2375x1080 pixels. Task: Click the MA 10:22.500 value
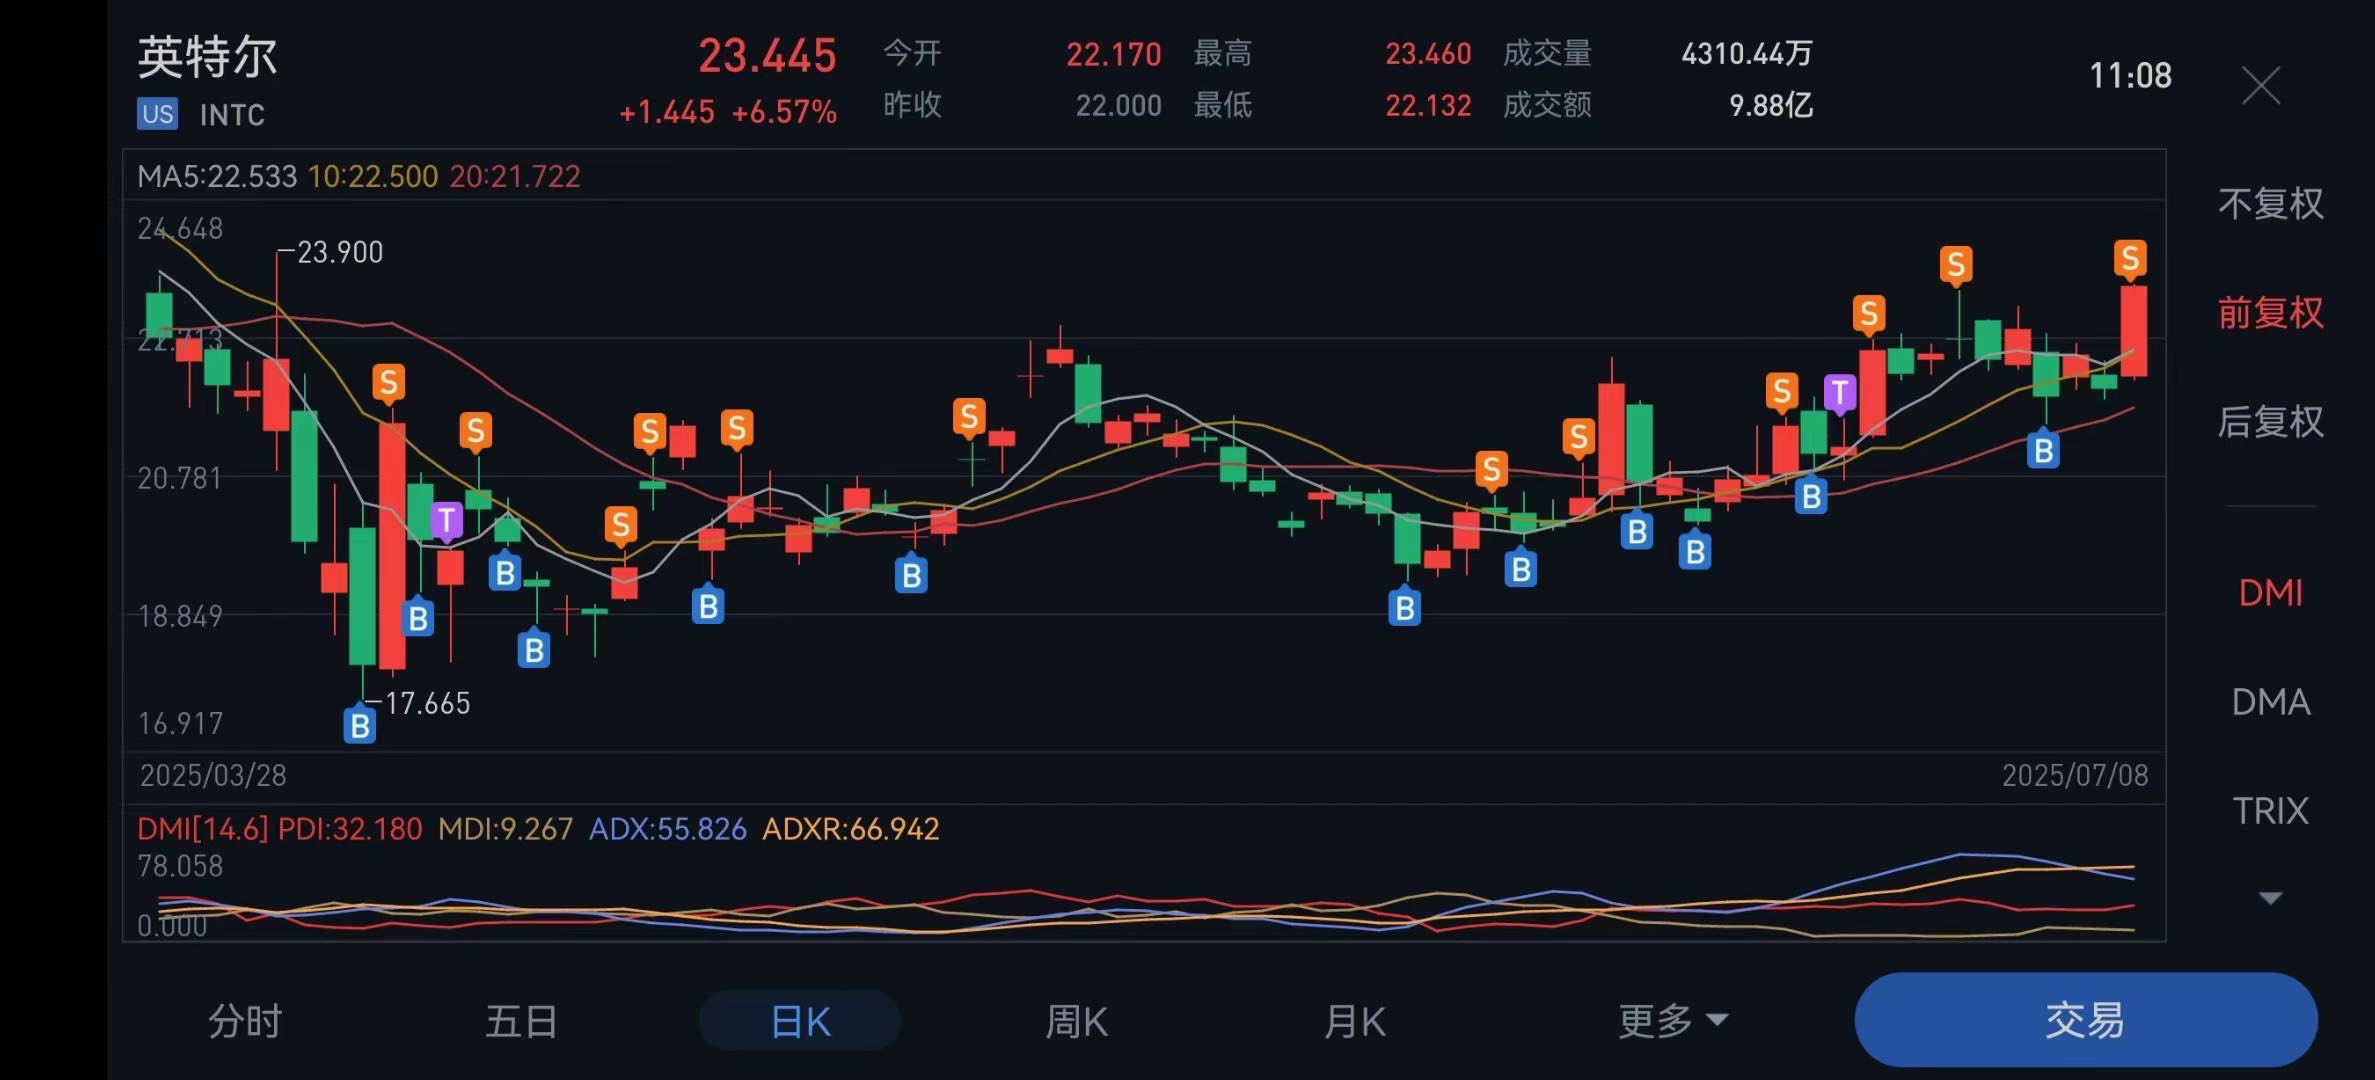[373, 176]
